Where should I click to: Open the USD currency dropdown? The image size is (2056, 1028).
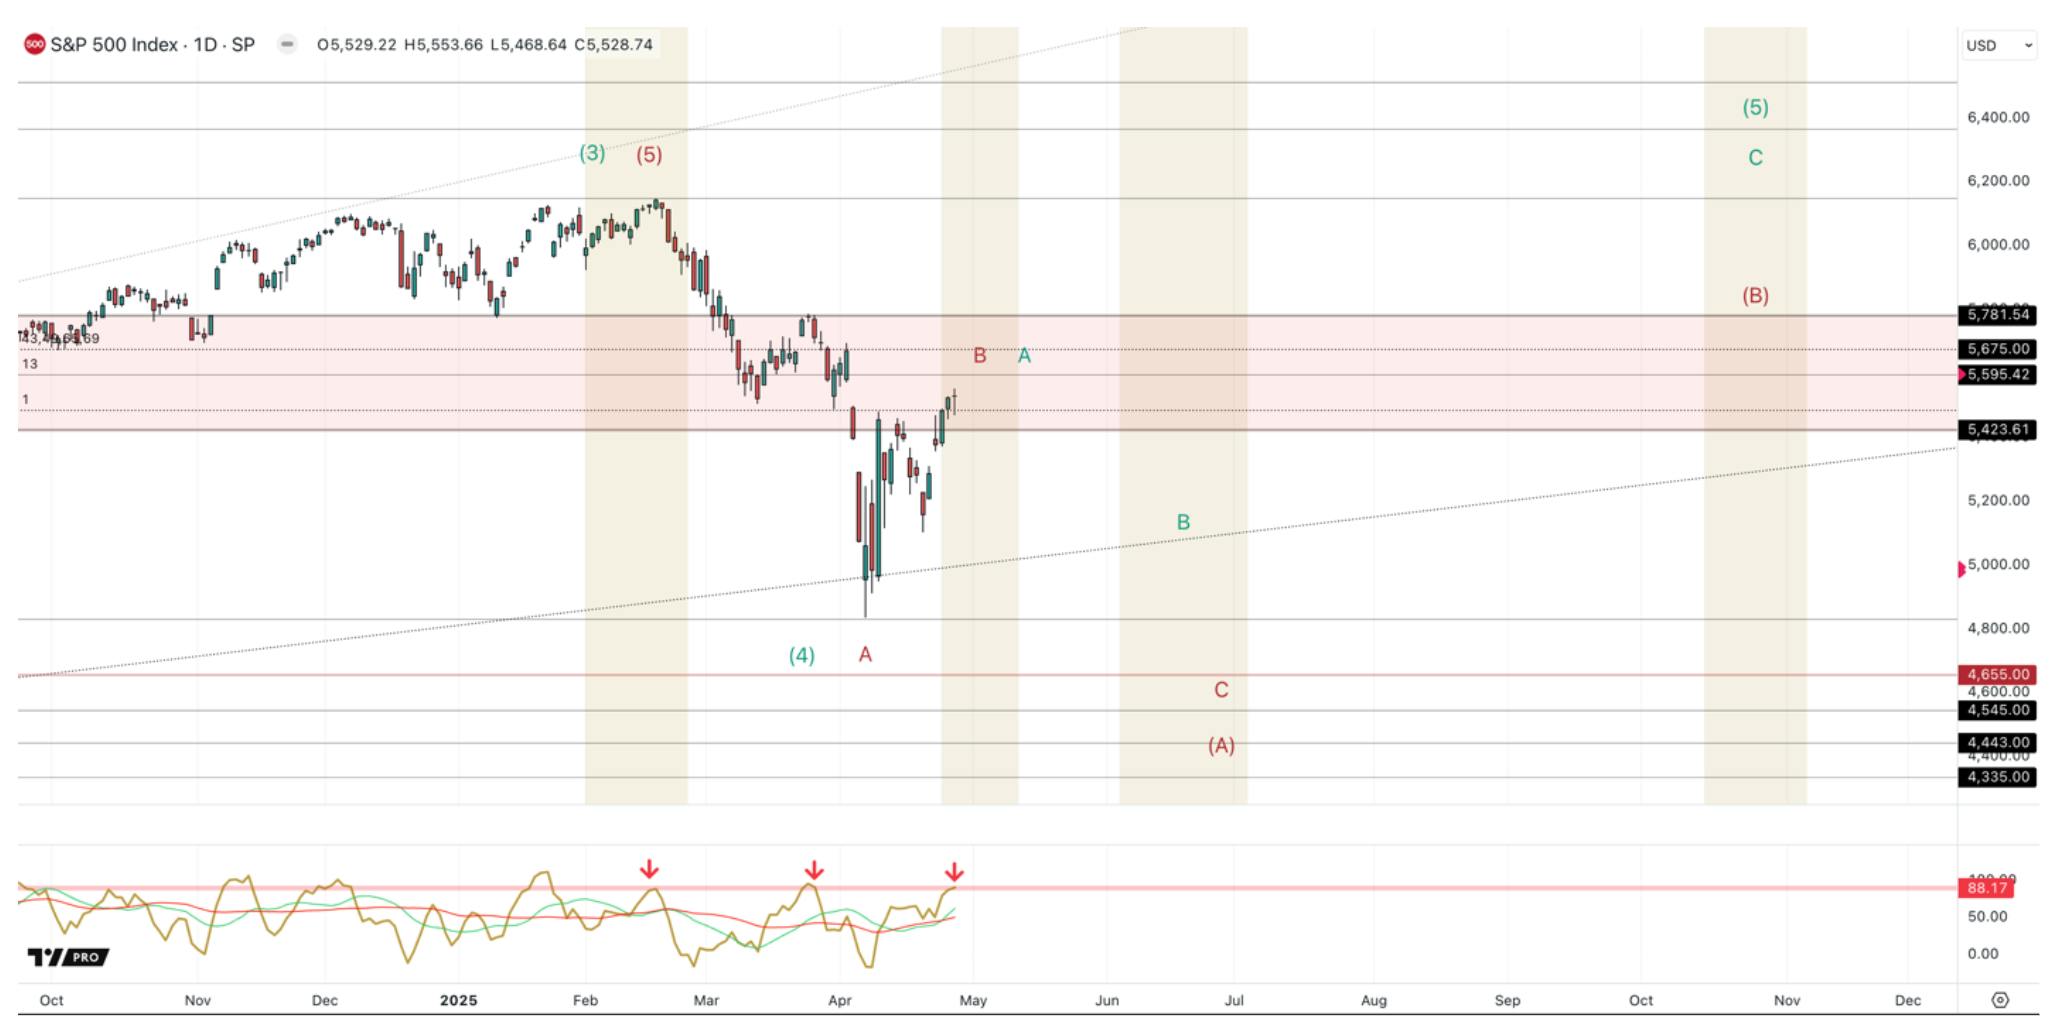tap(1999, 45)
